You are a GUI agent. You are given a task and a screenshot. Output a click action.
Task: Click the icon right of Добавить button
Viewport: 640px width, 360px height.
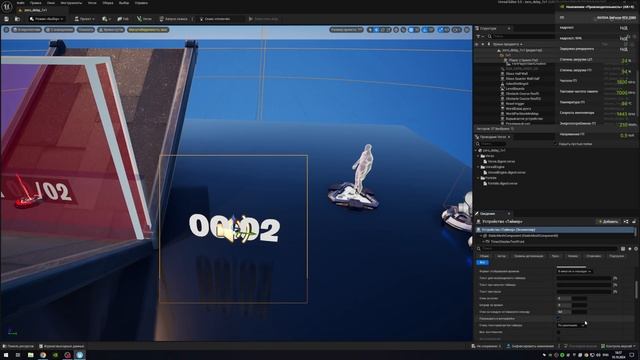[x=626, y=222]
